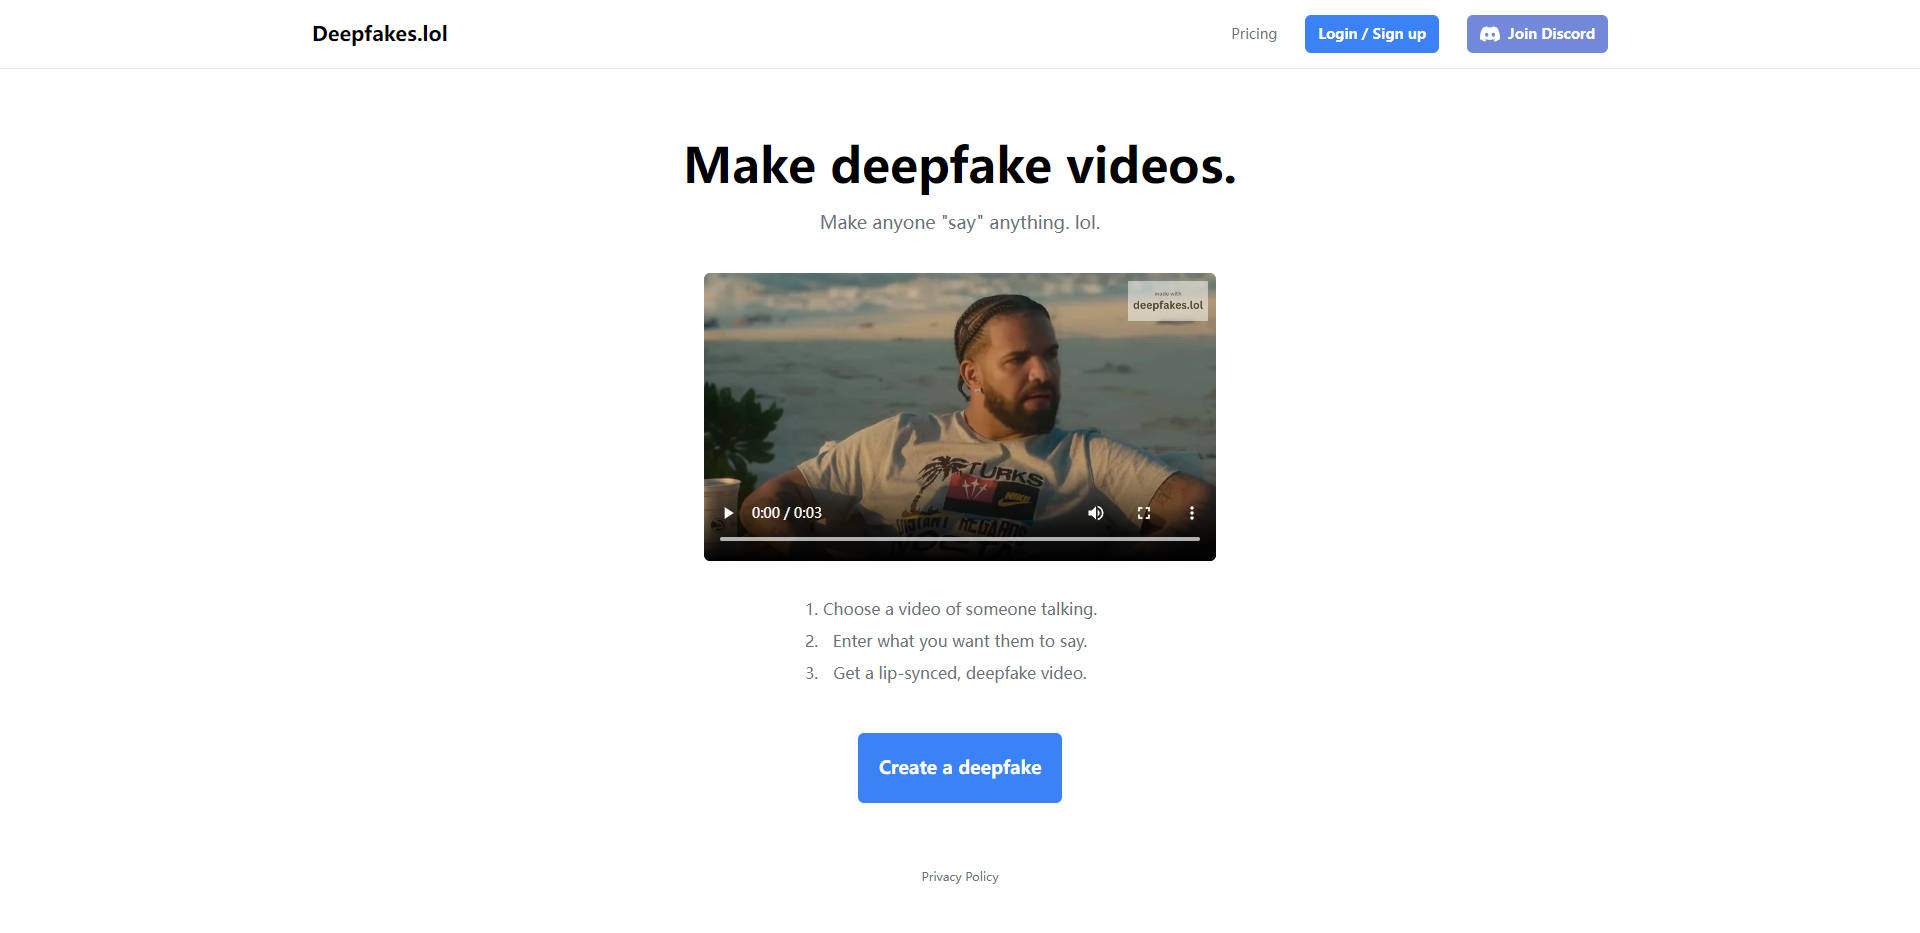Click the Create a deepfake button
This screenshot has width=1920, height=933.
pyautogui.click(x=959, y=767)
